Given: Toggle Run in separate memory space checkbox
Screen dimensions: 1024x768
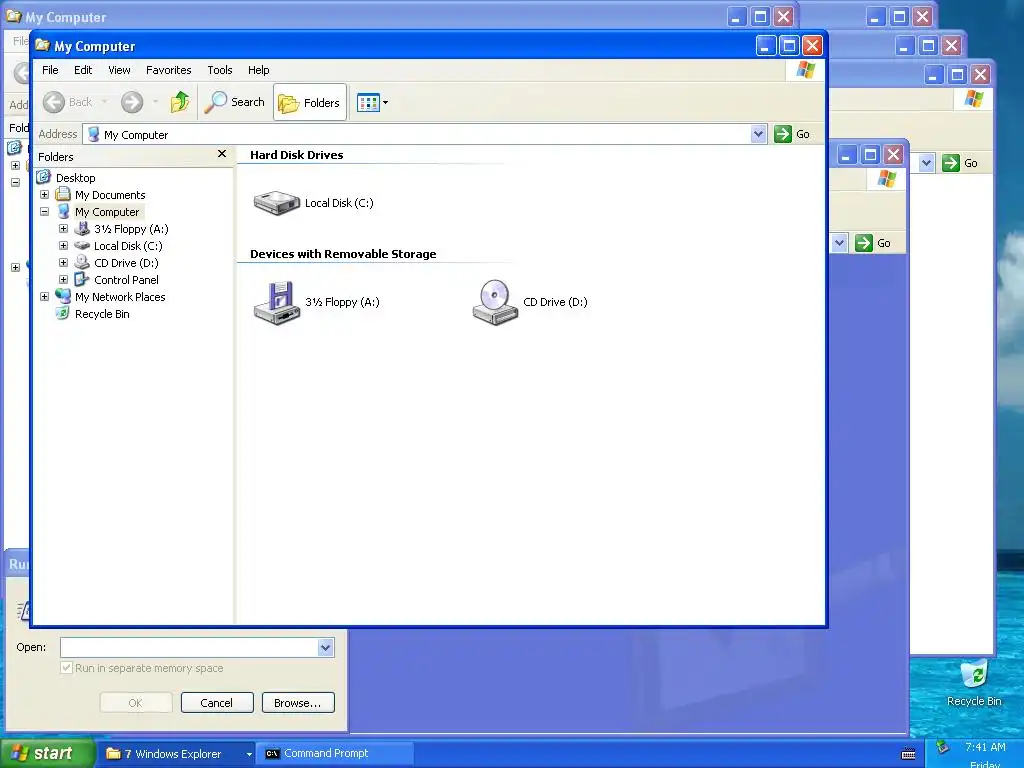Looking at the screenshot, I should coord(66,667).
